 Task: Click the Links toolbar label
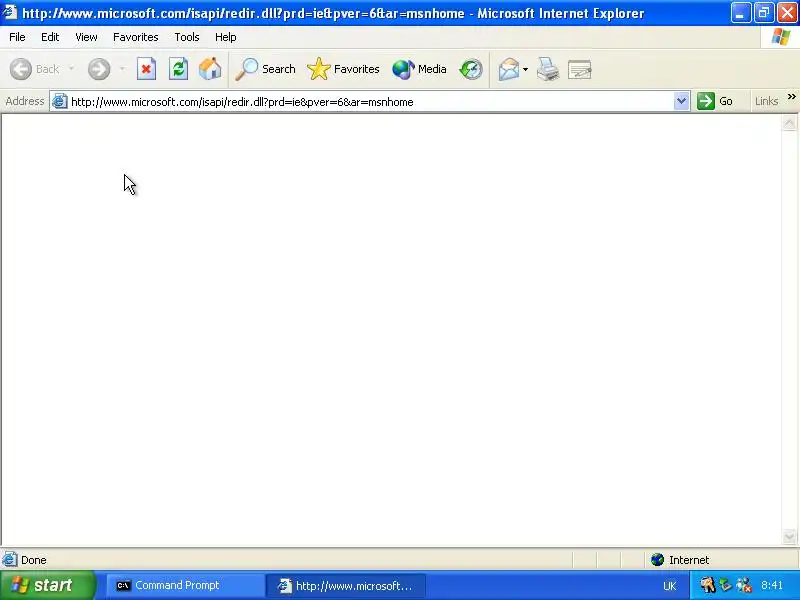coord(766,101)
